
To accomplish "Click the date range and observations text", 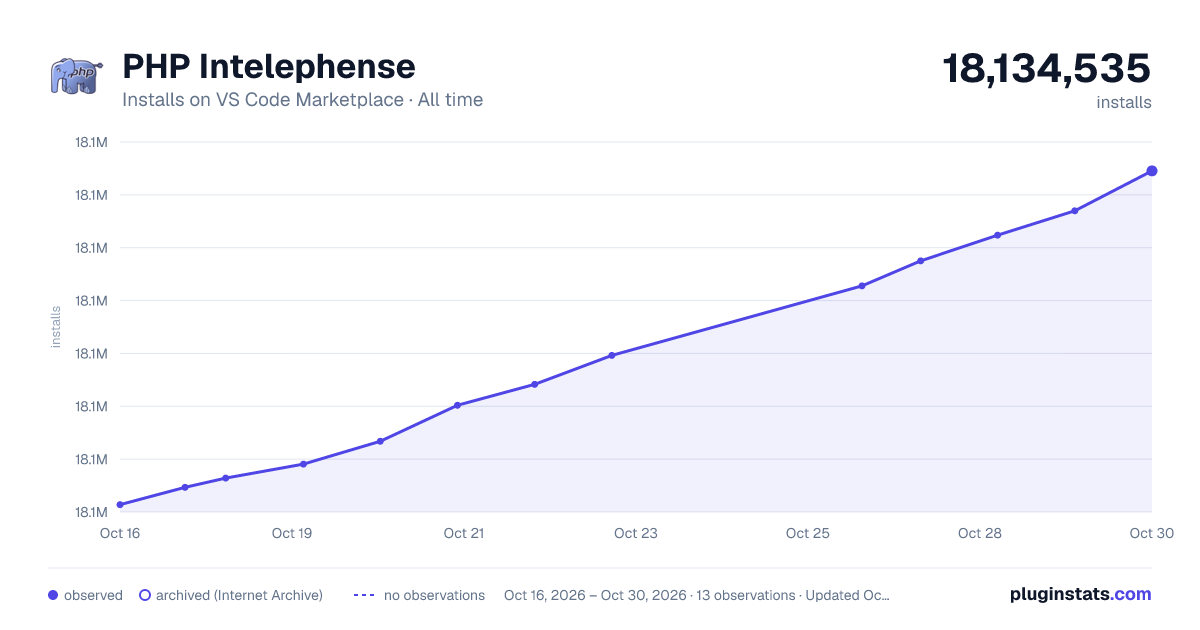I will 697,595.
